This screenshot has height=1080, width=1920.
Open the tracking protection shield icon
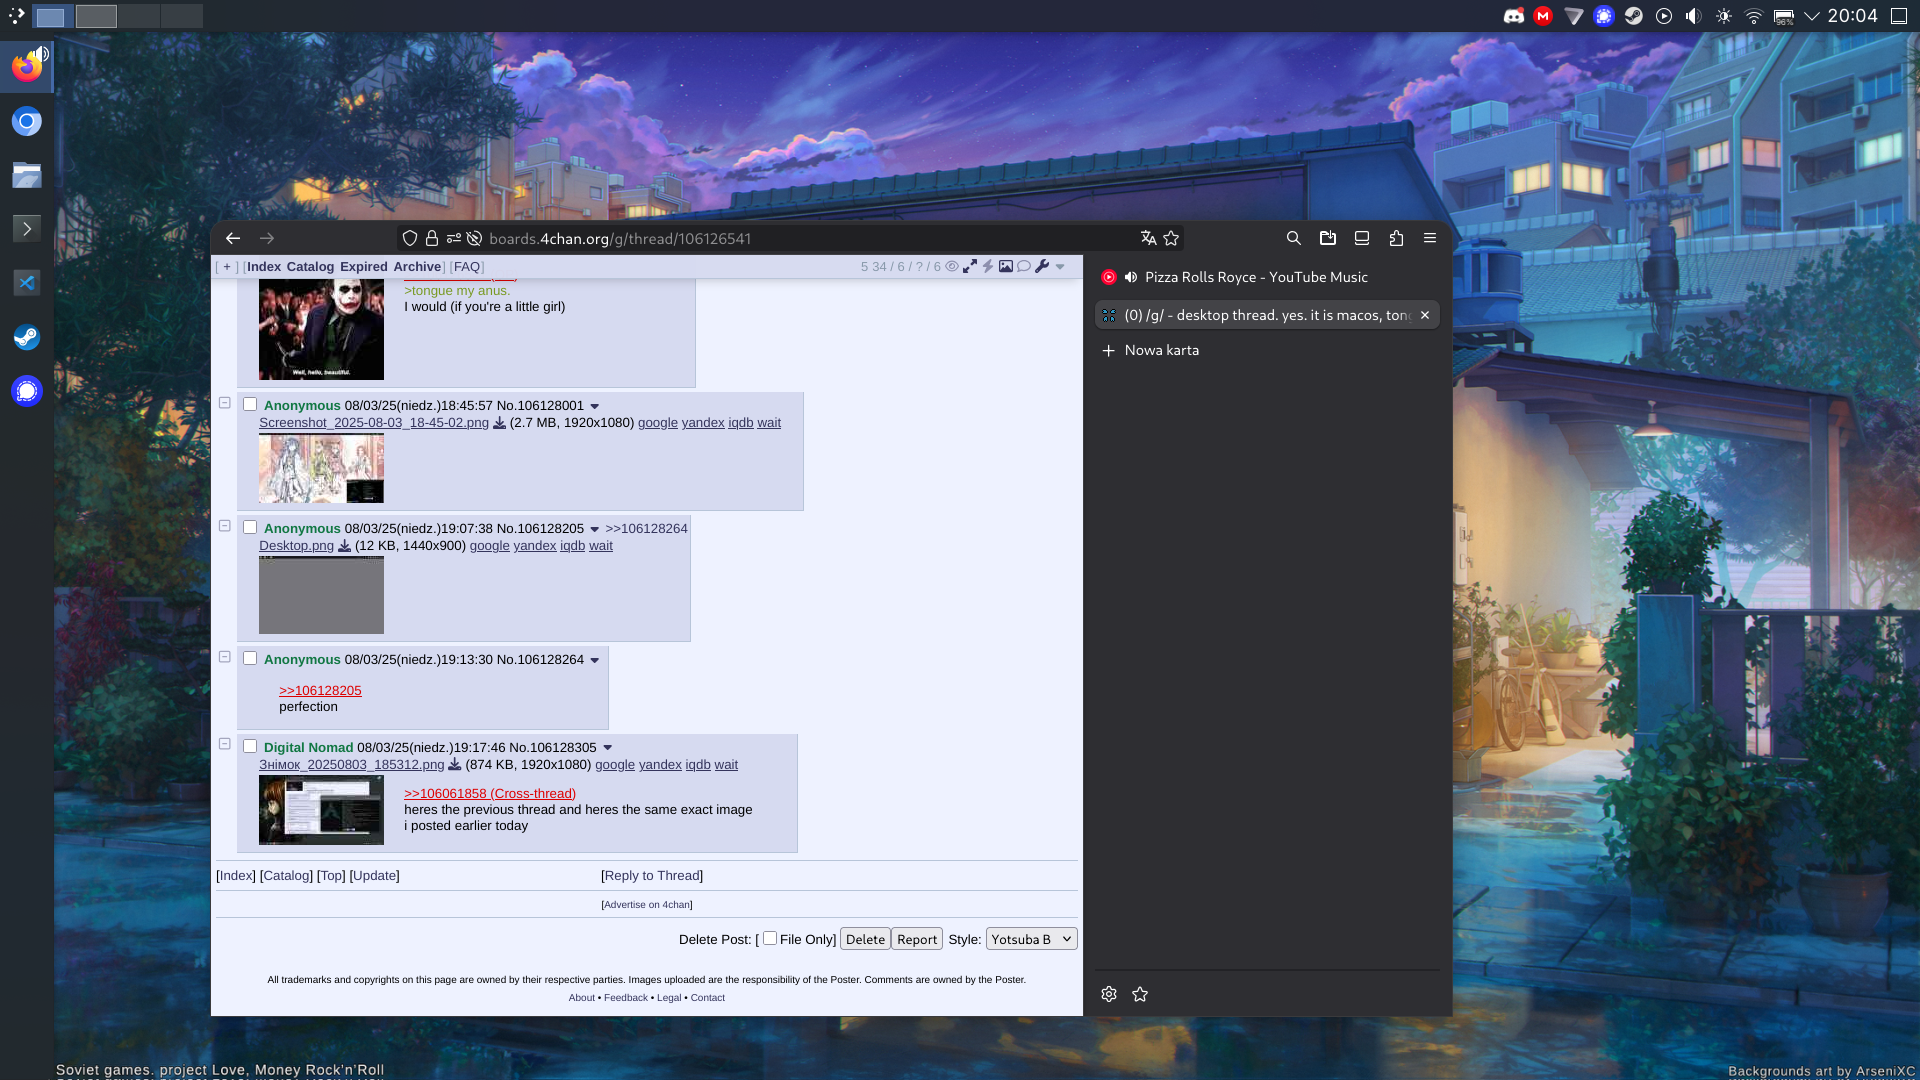[x=410, y=238]
